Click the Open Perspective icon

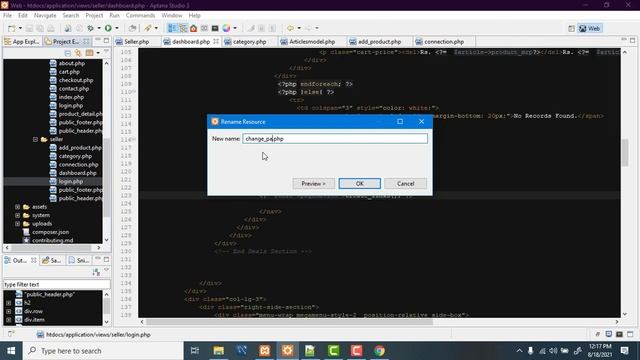pyautogui.click(x=571, y=28)
